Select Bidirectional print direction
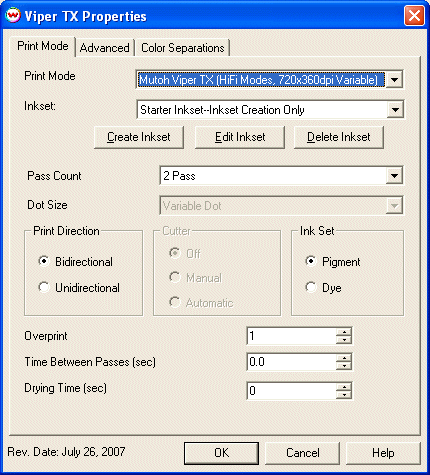Image resolution: width=430 pixels, height=475 pixels. click(x=76, y=262)
